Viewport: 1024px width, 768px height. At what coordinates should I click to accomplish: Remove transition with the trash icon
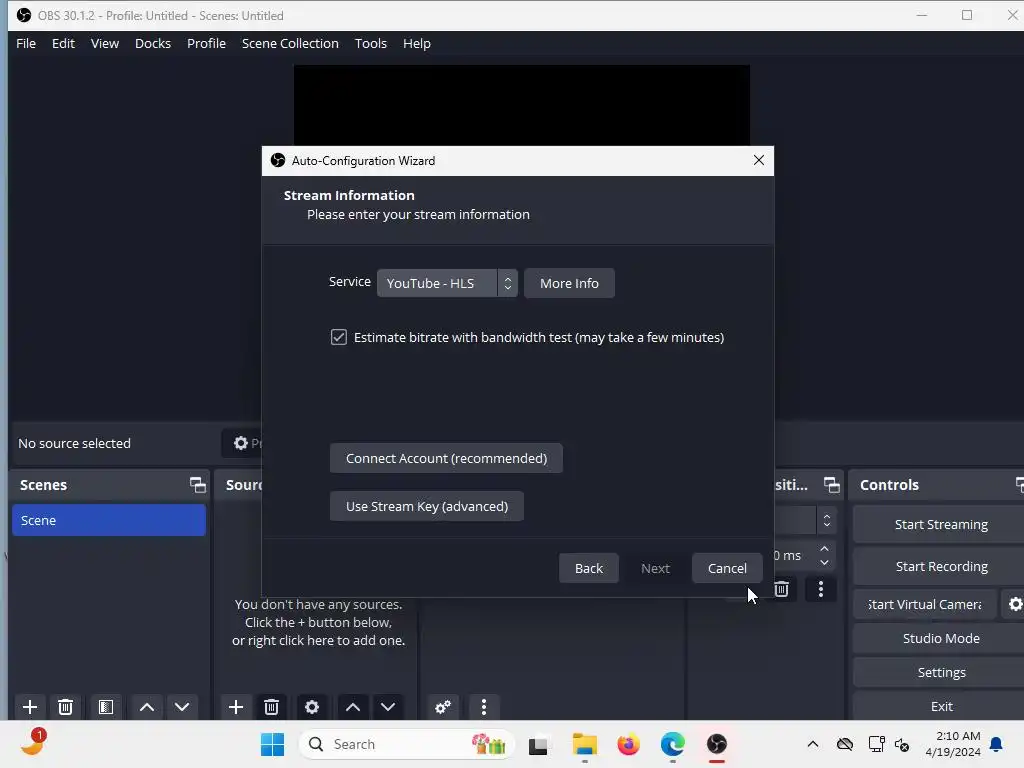point(782,589)
